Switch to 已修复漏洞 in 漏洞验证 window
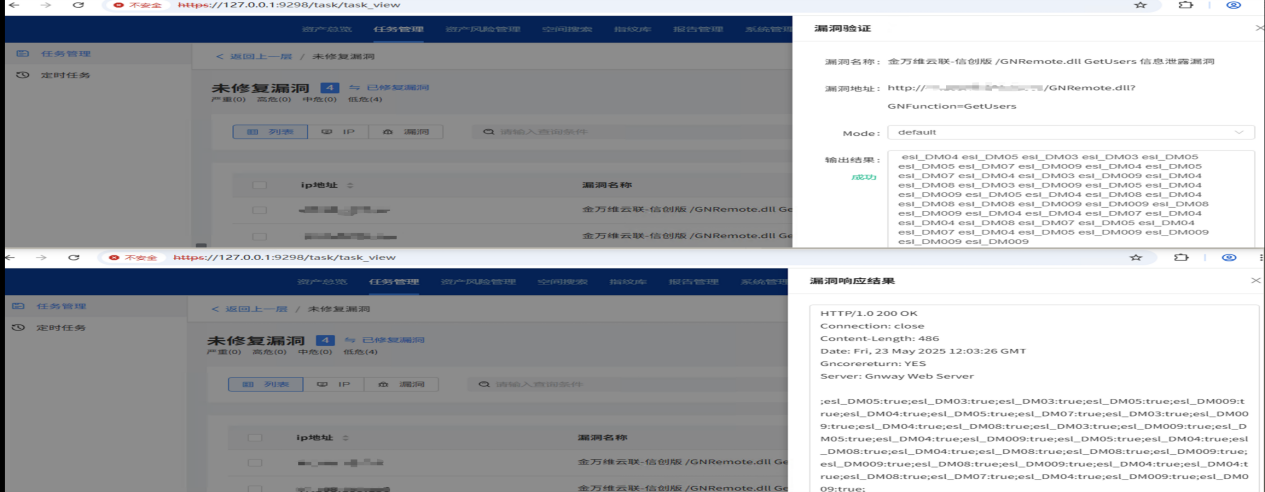Viewport: 1265px width, 492px height. pos(398,88)
